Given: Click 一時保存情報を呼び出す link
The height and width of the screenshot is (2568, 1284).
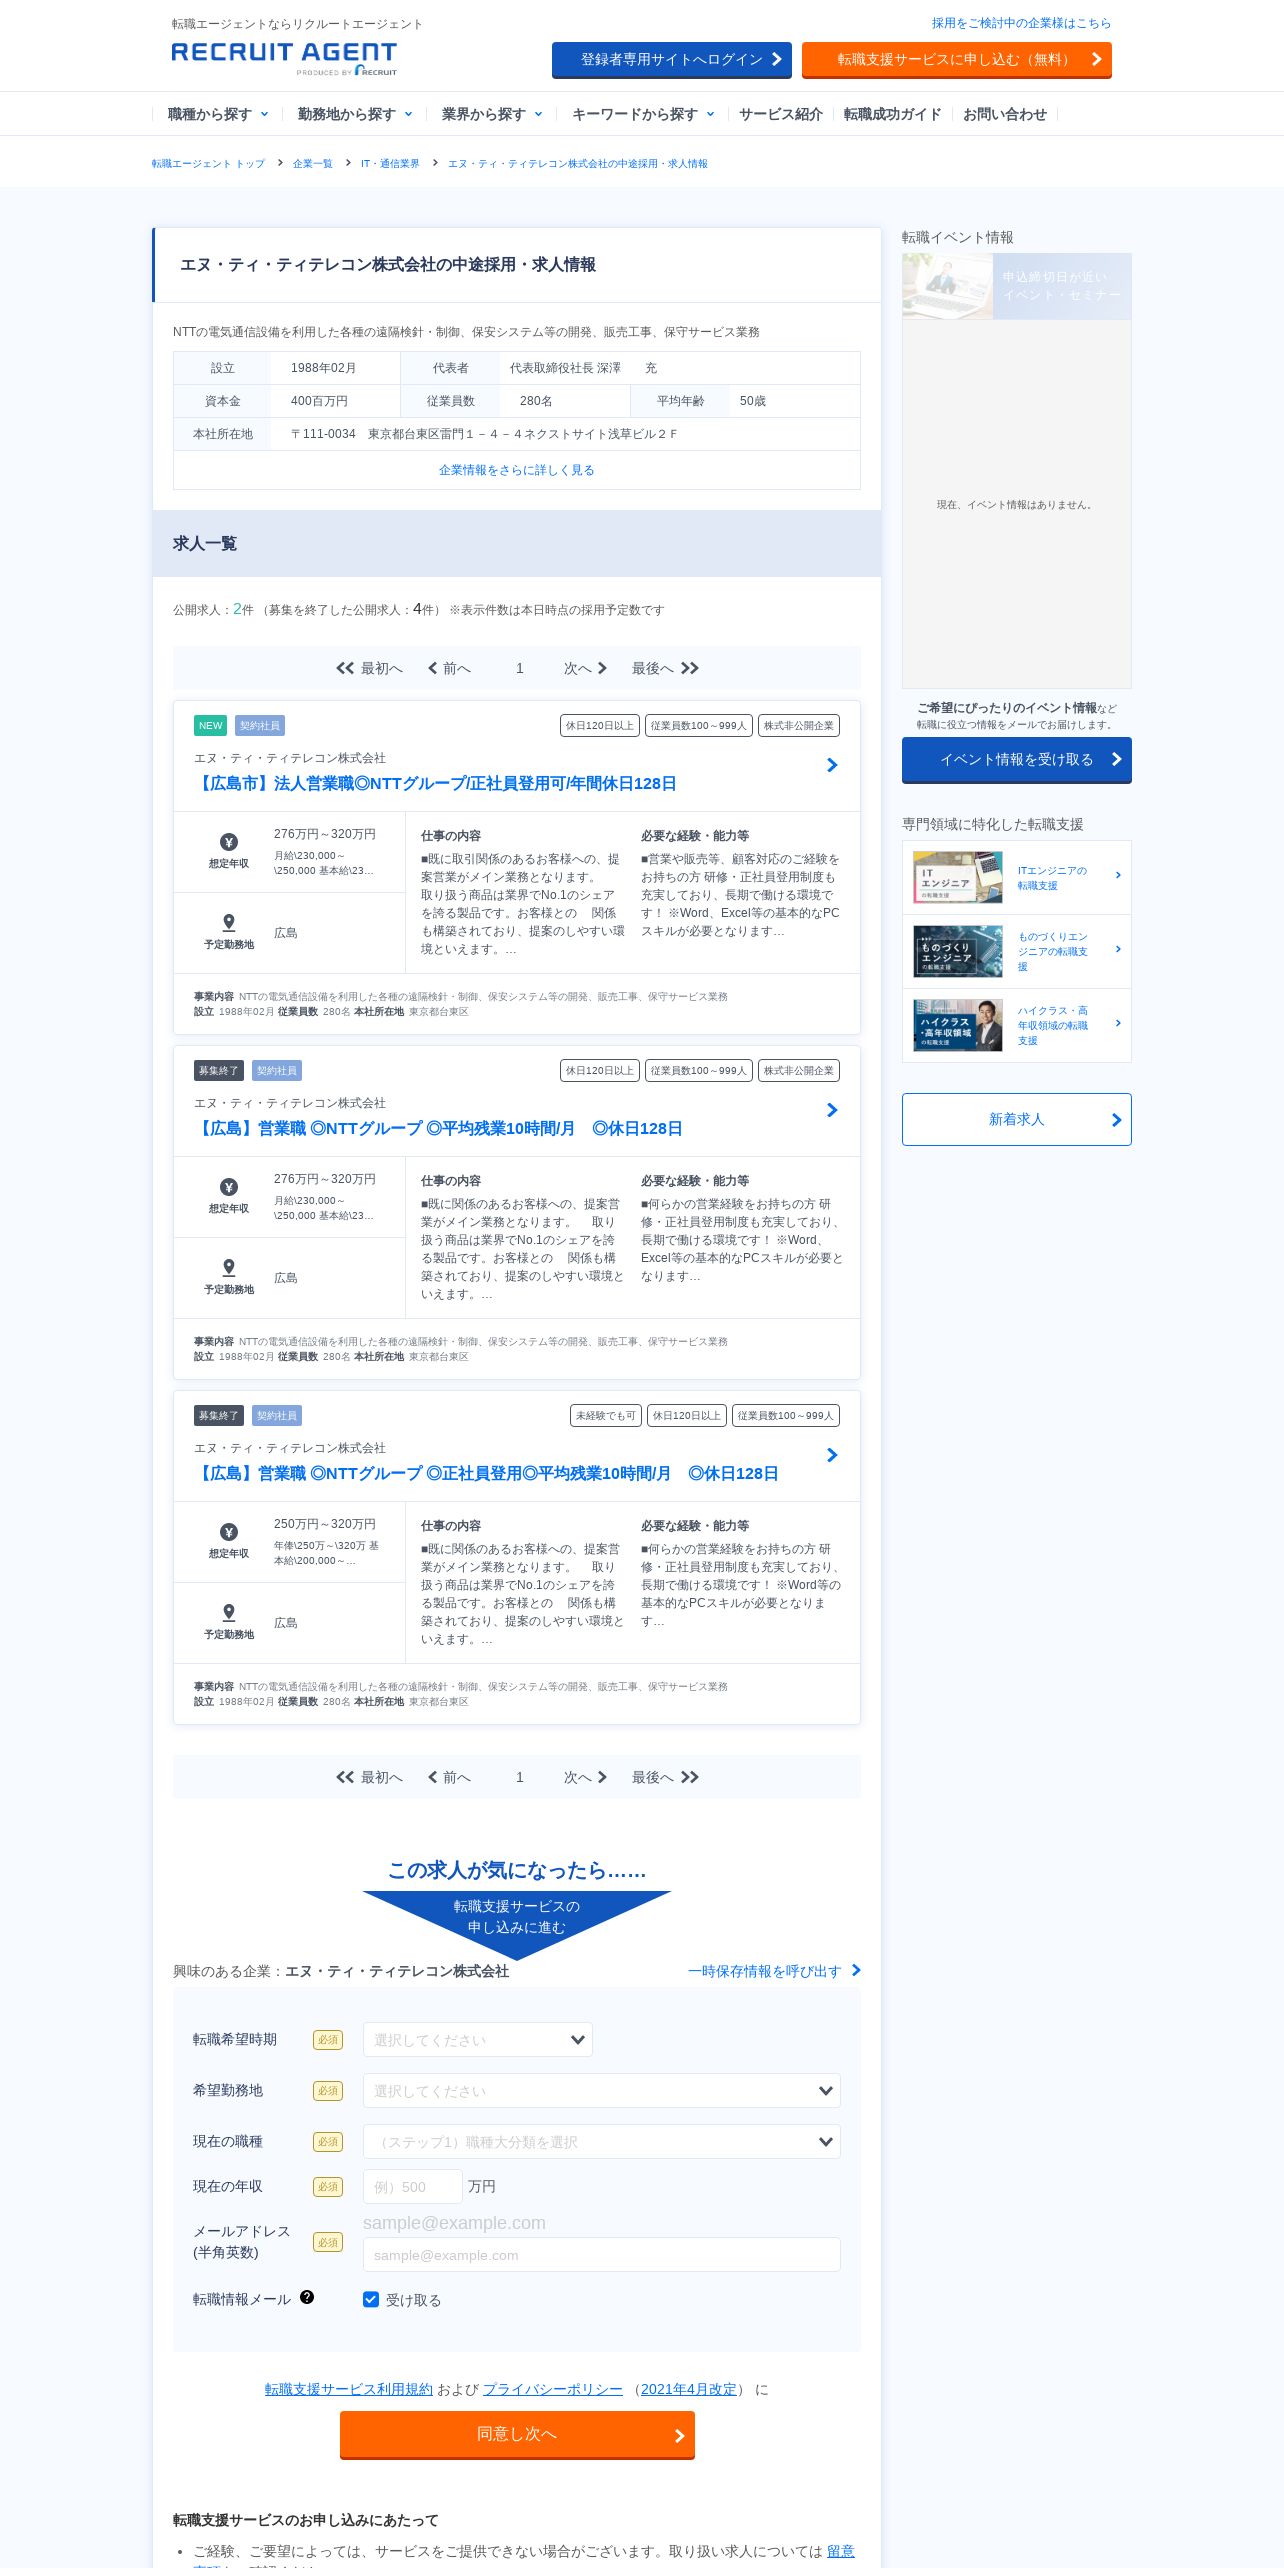Looking at the screenshot, I should point(774,1971).
